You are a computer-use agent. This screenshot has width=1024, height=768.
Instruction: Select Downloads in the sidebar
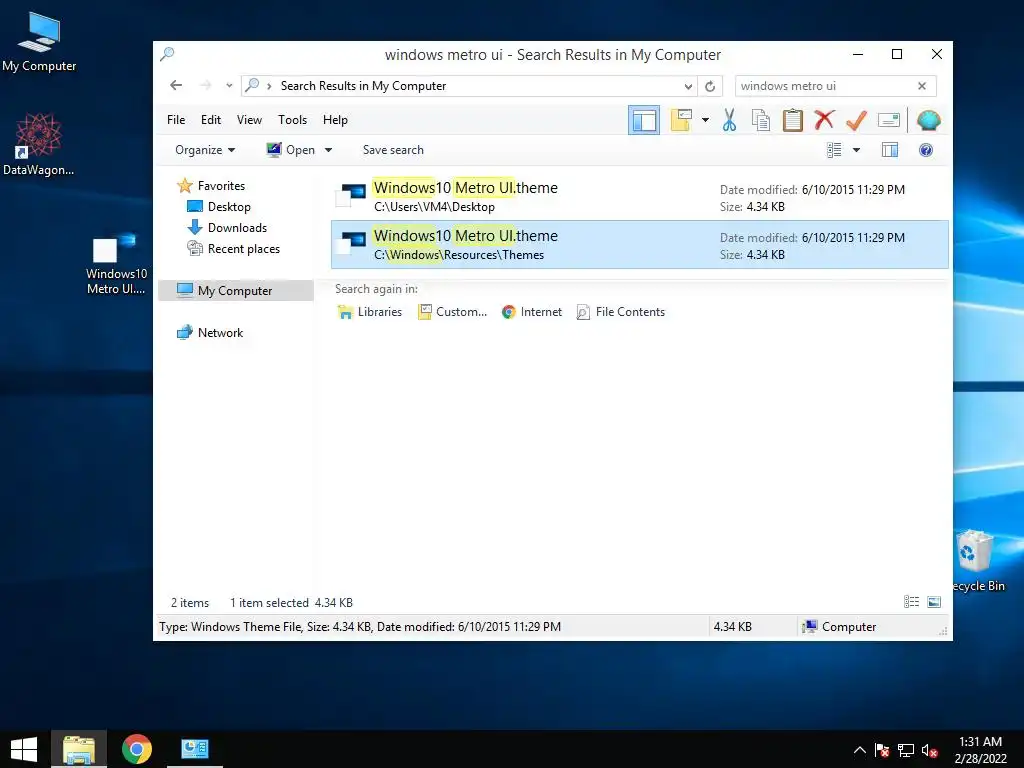pos(237,228)
